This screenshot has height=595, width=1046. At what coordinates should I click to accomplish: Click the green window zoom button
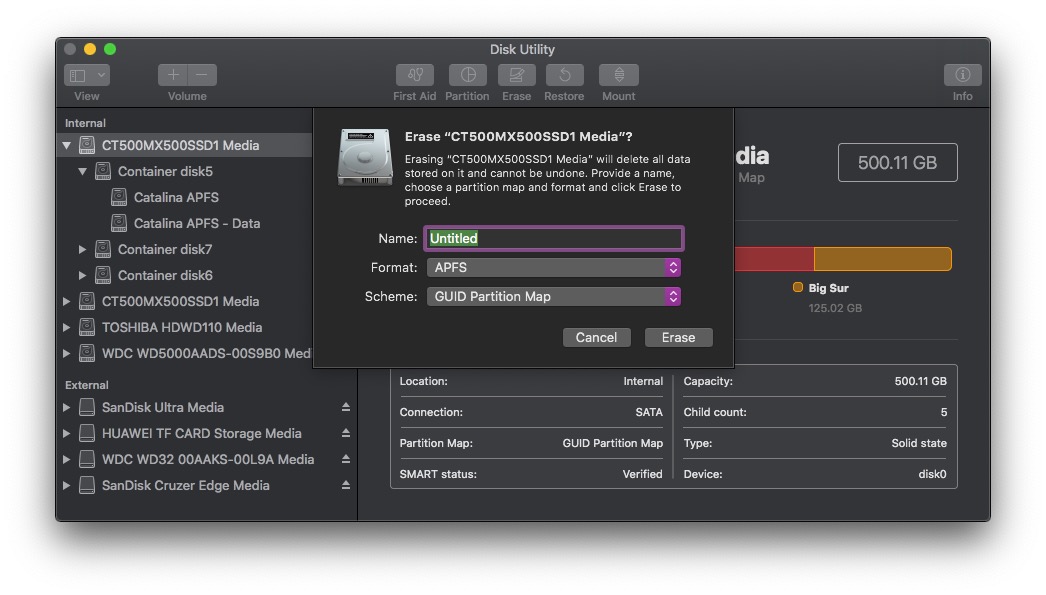click(110, 49)
